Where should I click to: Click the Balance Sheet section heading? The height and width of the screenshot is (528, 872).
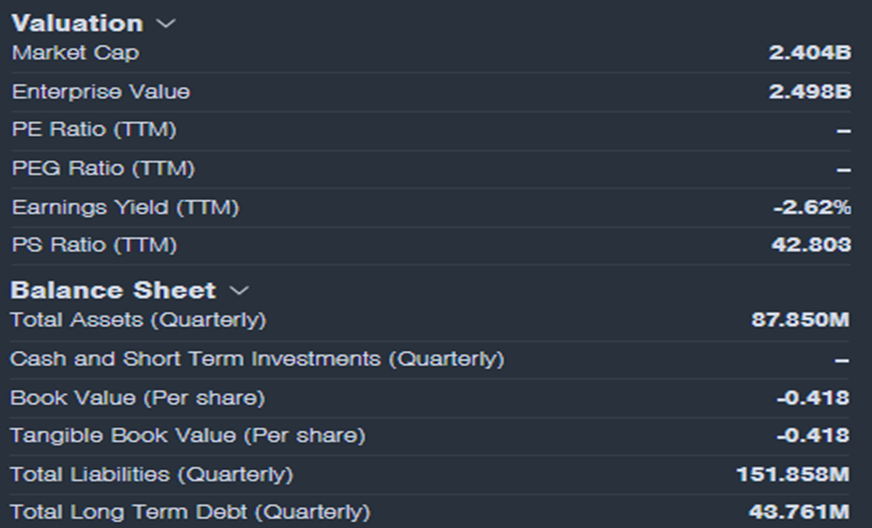(x=113, y=290)
